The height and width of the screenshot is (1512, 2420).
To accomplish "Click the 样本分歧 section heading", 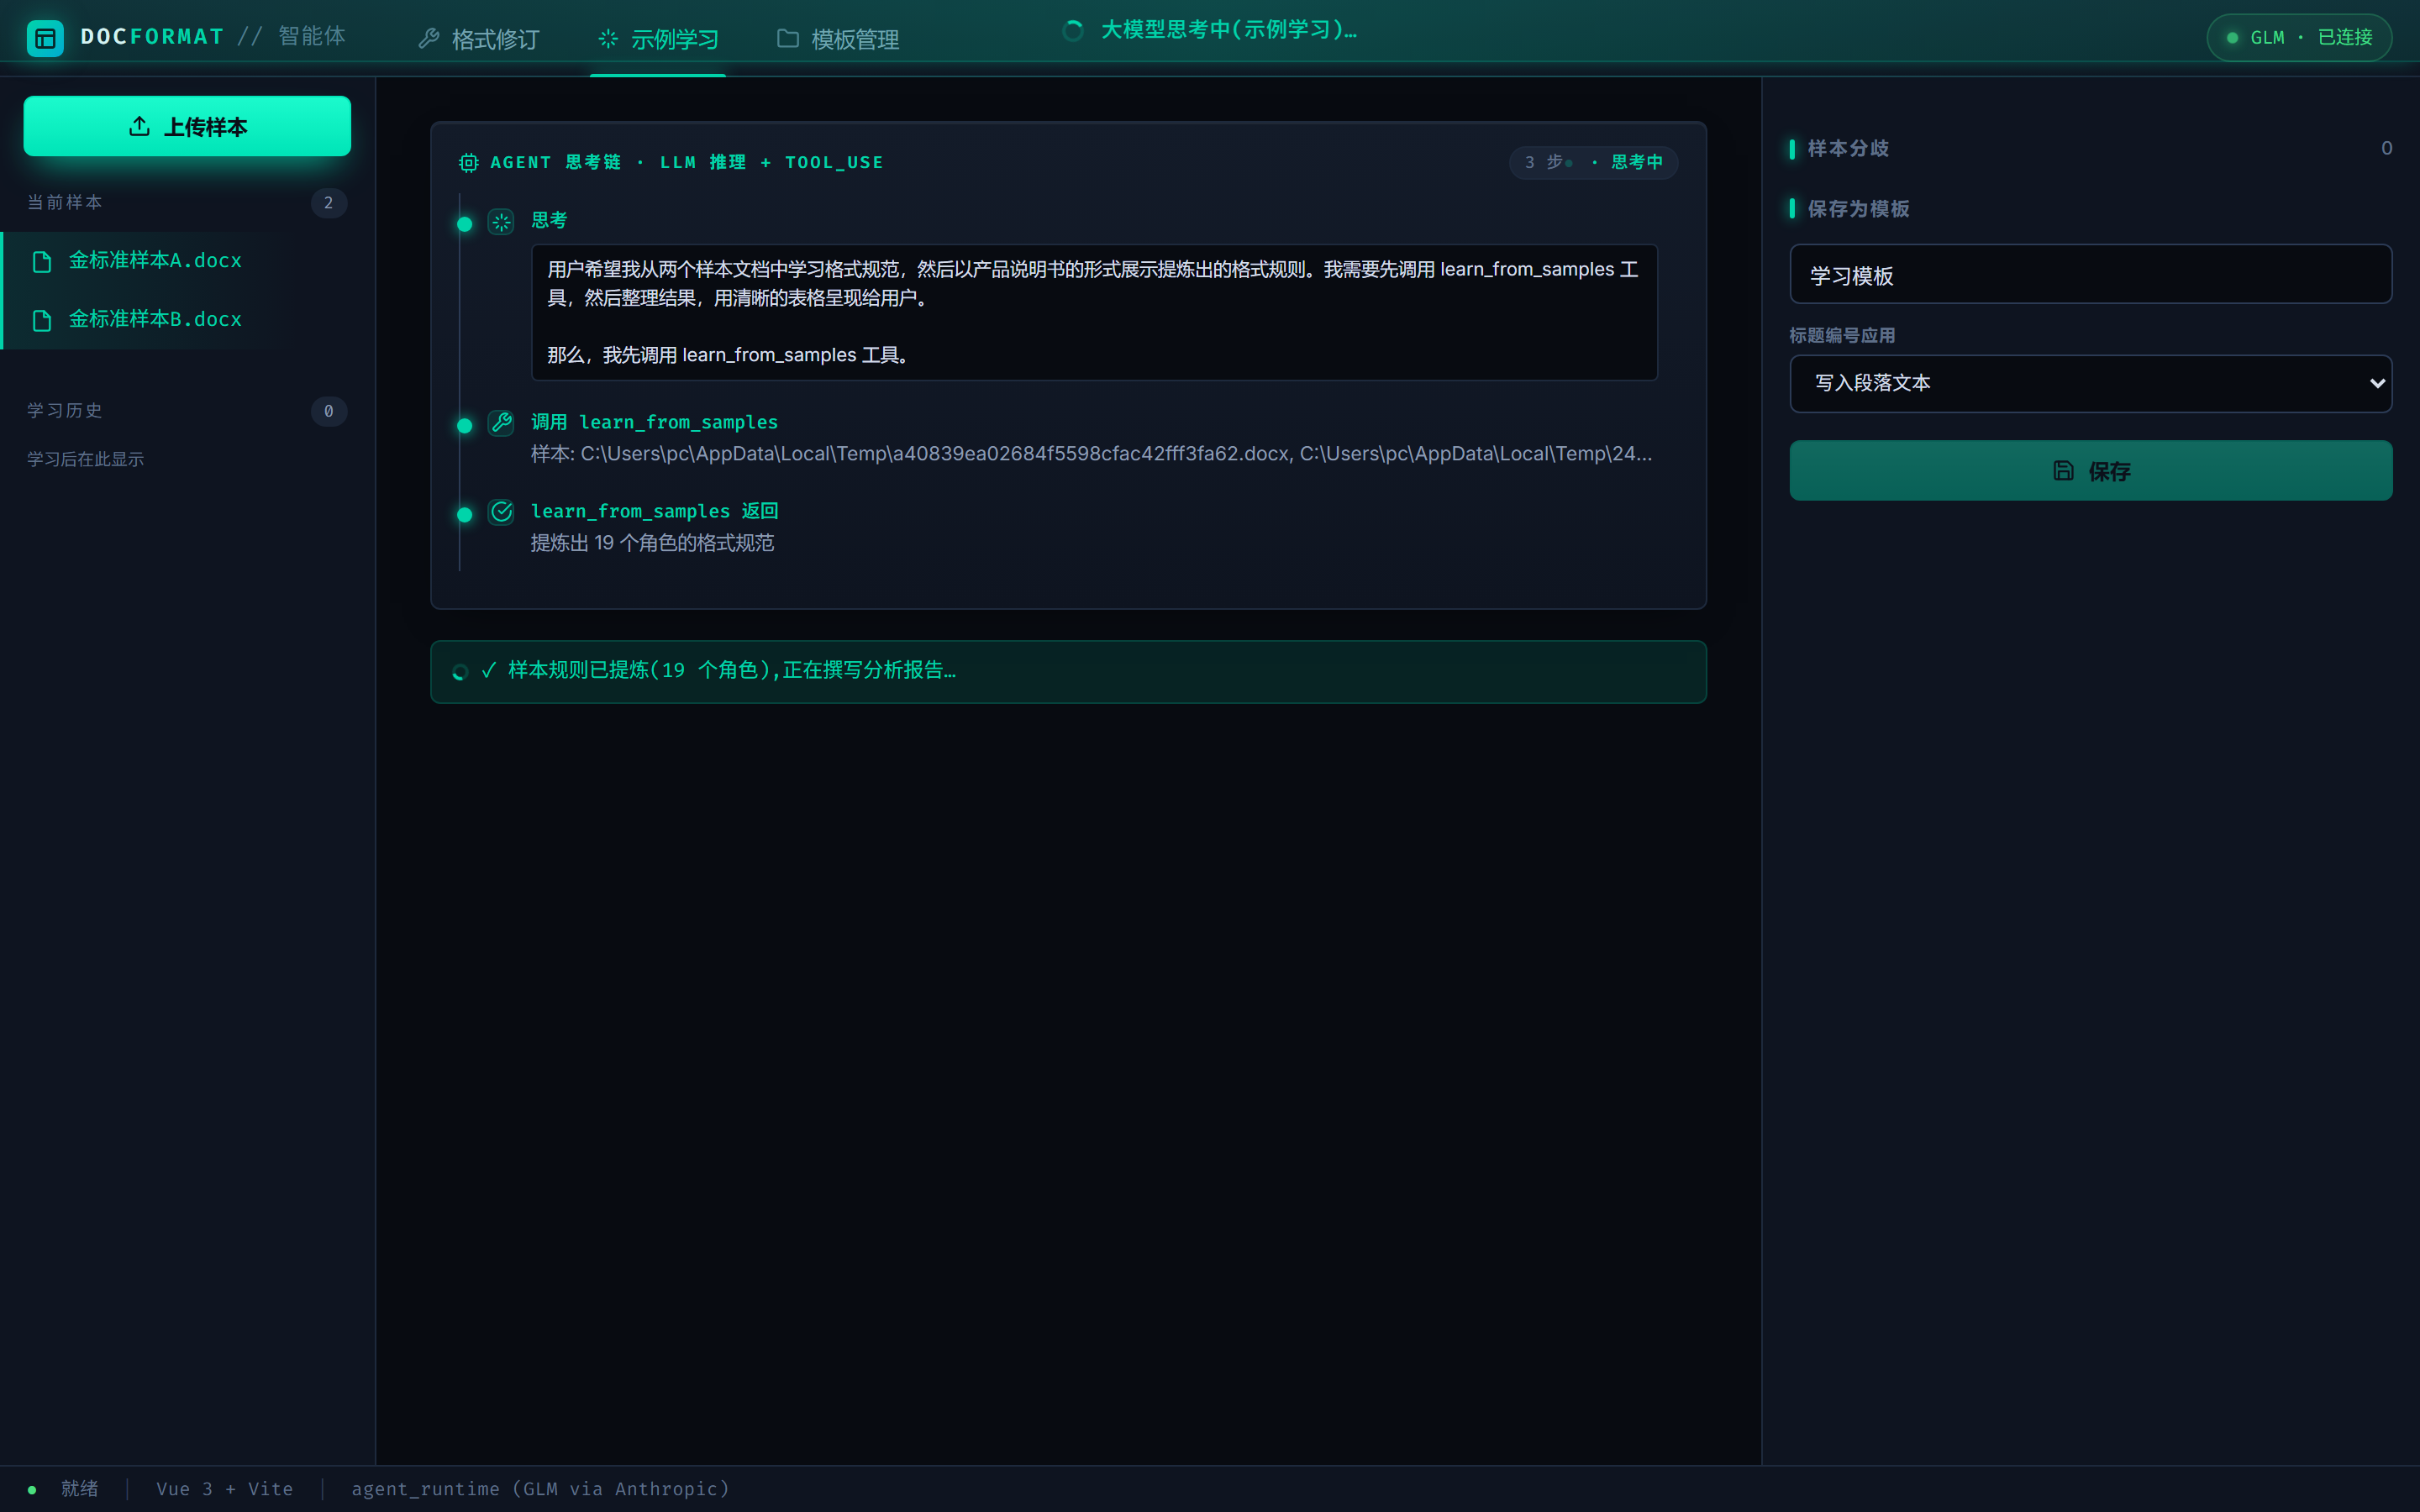I will (x=1848, y=149).
